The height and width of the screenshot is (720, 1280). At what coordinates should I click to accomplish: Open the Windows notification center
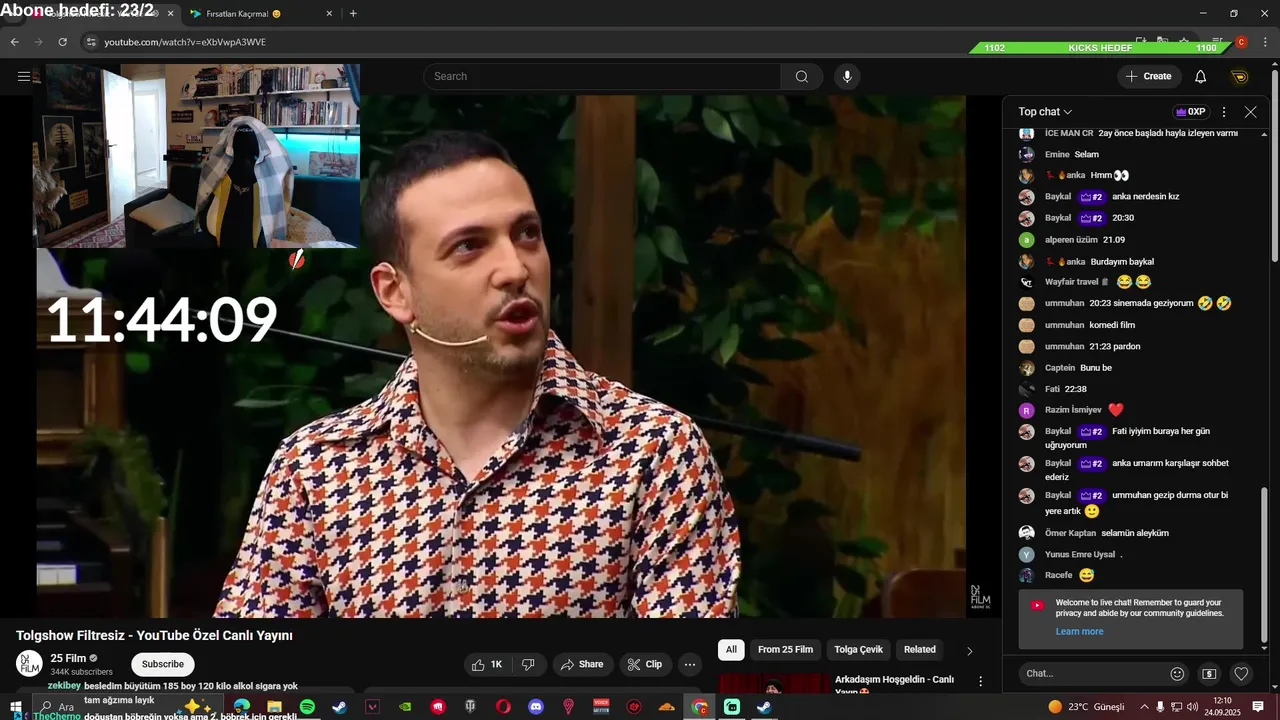1258,707
